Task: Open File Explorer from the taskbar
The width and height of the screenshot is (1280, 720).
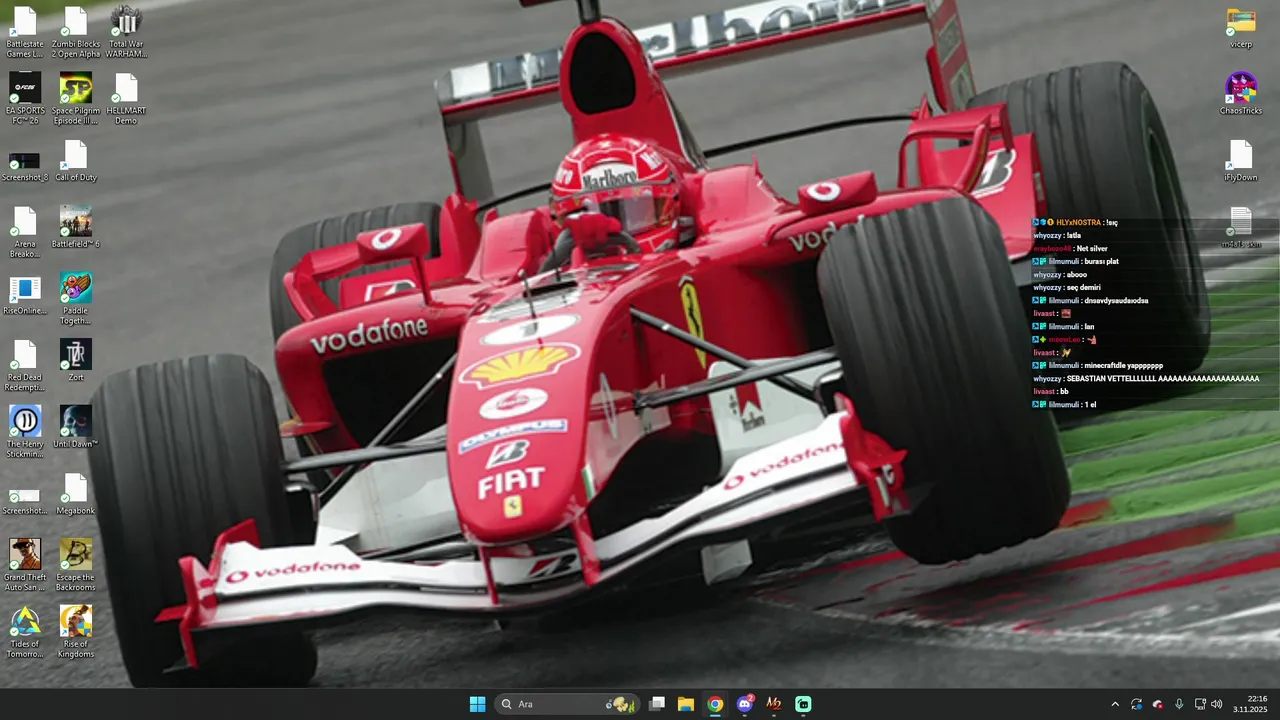Action: click(686, 704)
